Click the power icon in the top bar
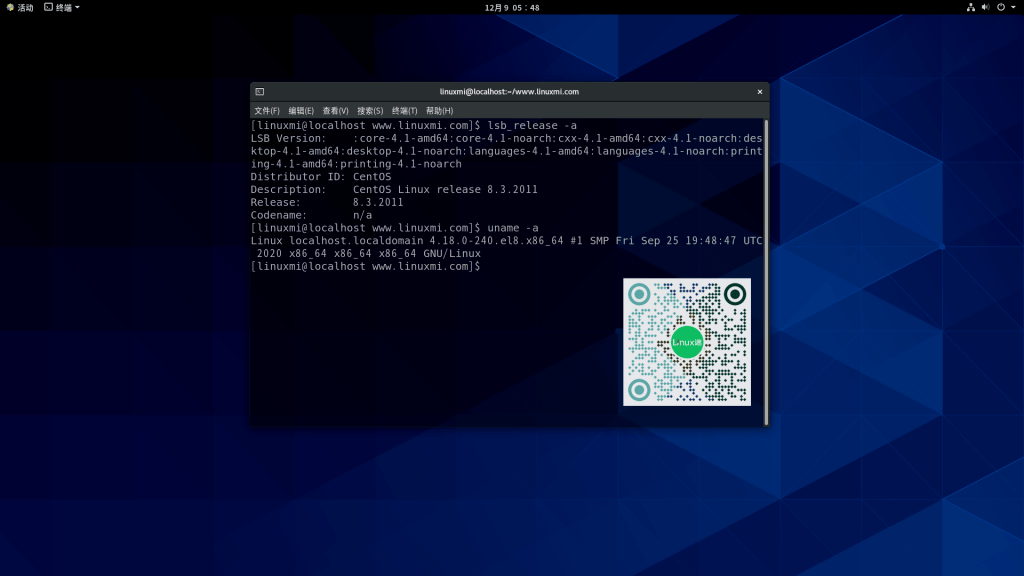This screenshot has width=1024, height=576. coord(1000,7)
